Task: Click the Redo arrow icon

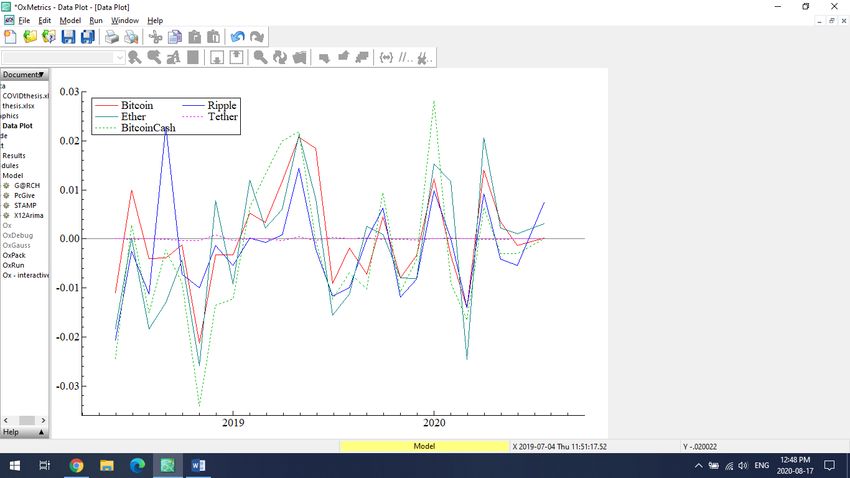Action: (257, 37)
